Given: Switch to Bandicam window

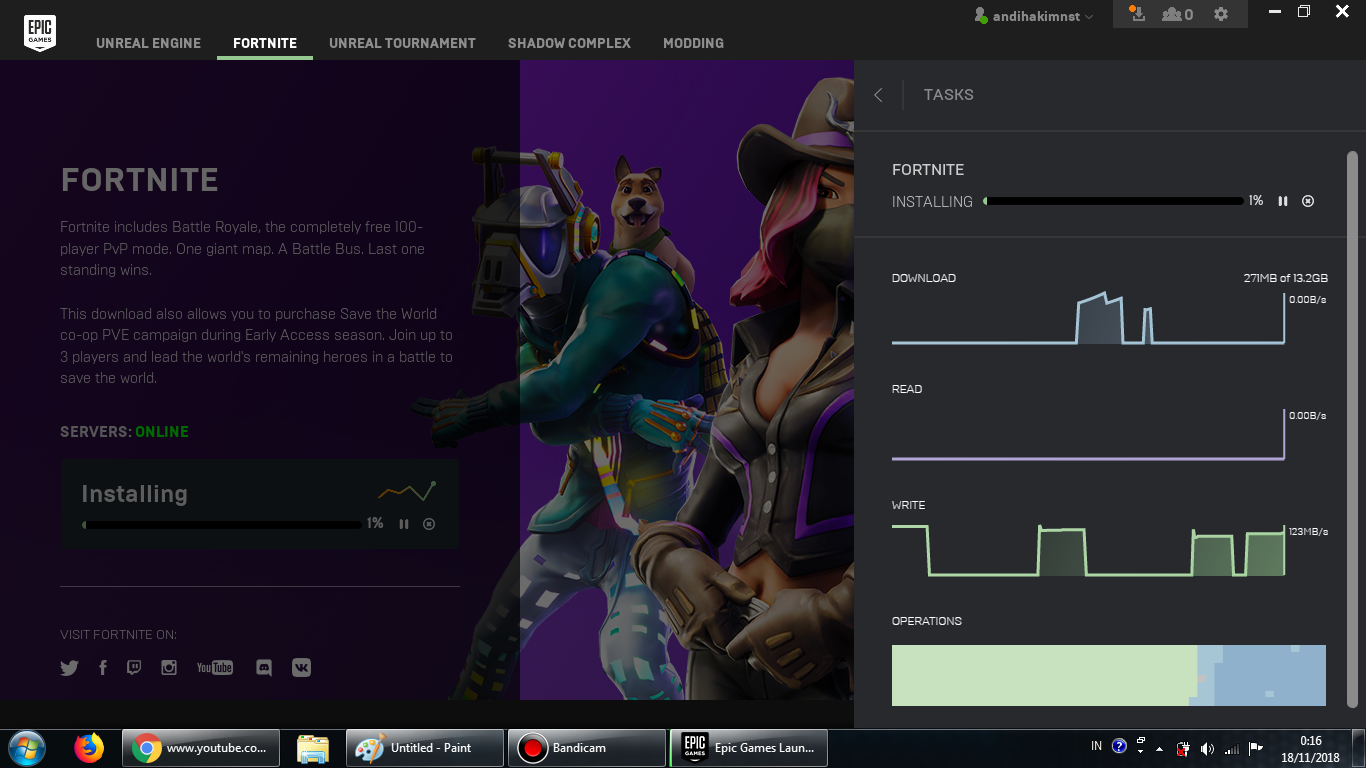Looking at the screenshot, I should coord(587,748).
